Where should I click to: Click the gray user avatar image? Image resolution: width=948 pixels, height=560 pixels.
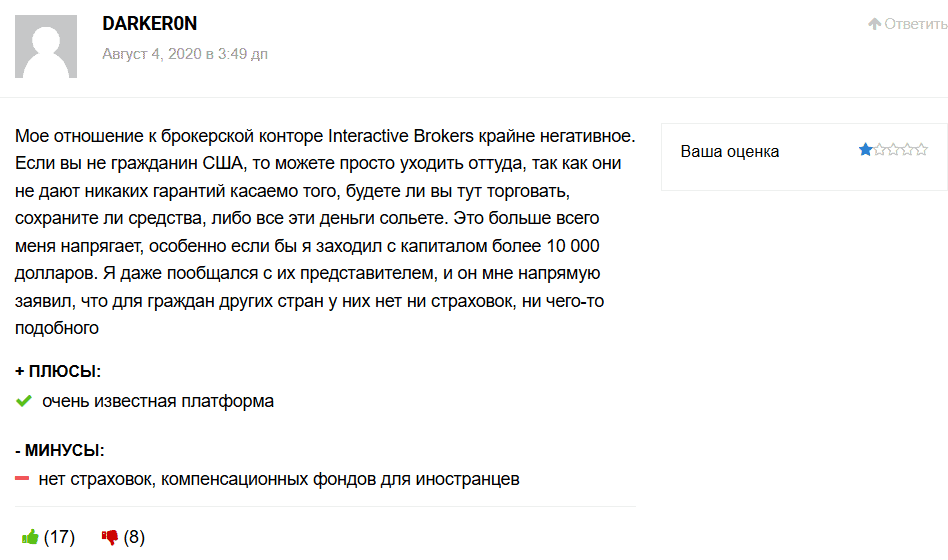pos(46,46)
